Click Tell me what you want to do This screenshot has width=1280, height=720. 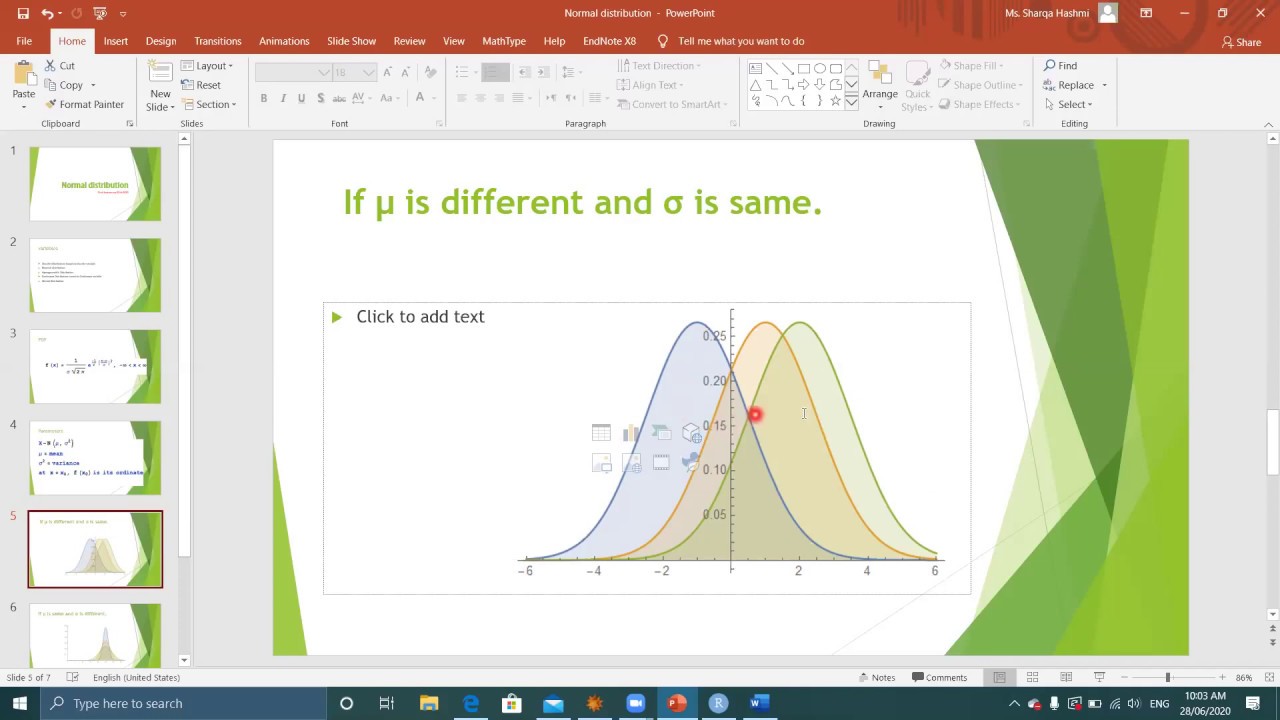pos(740,41)
